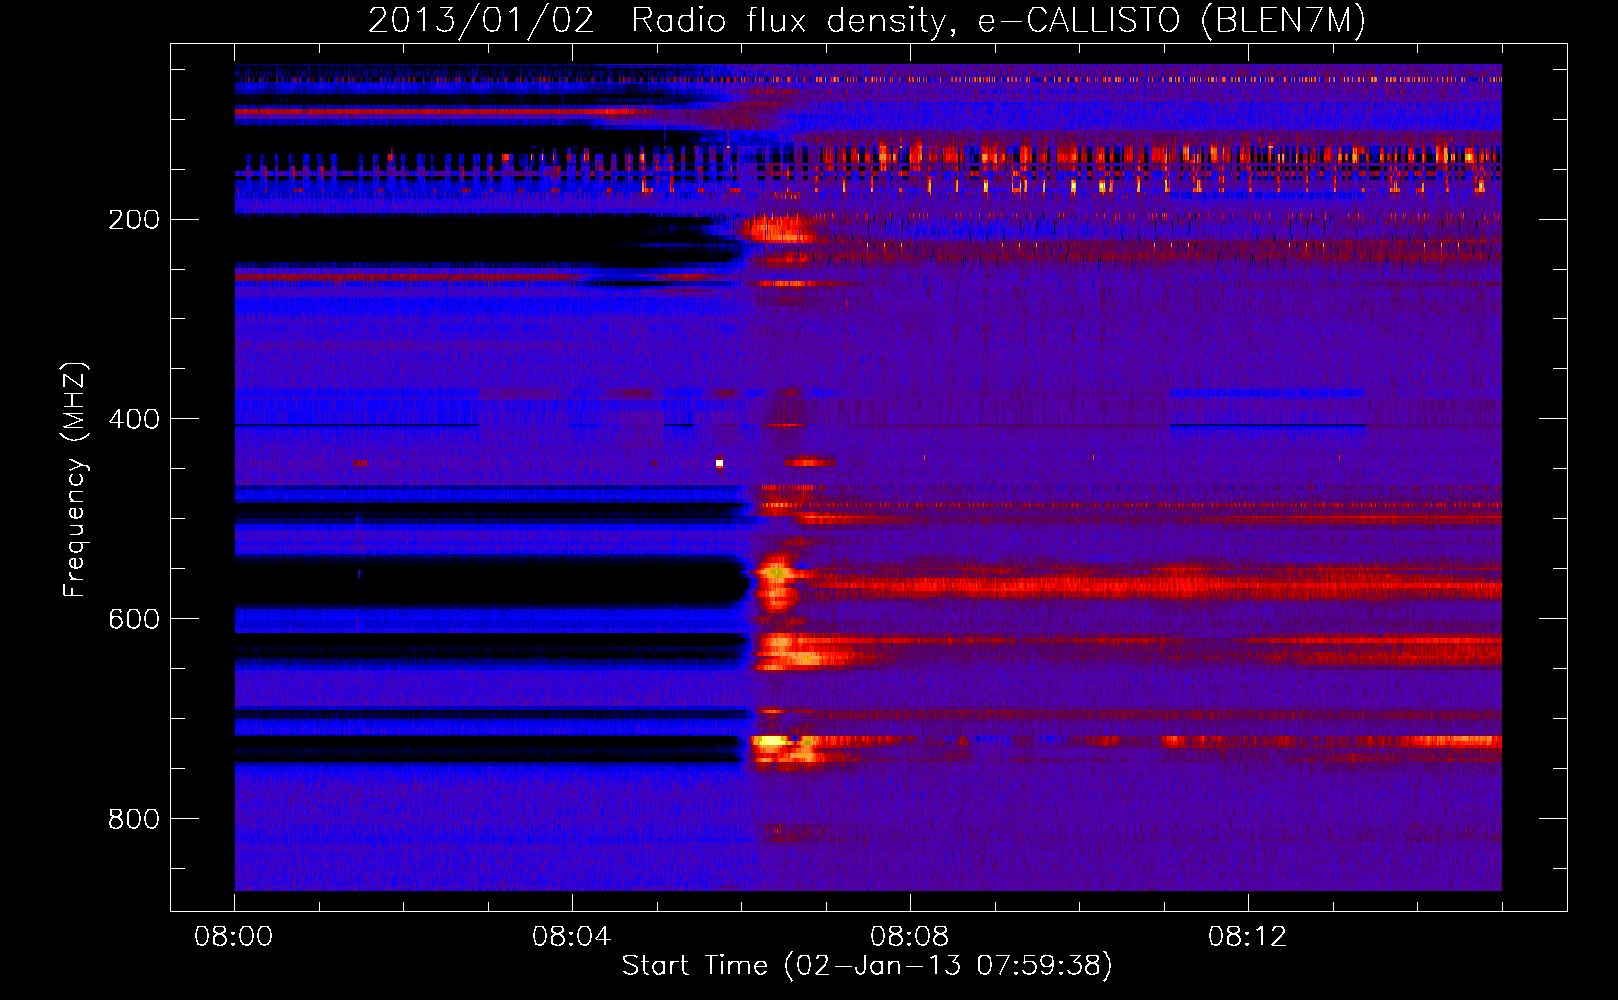This screenshot has width=1618, height=1000.
Task: Select the 800 frequency tick label
Action: coord(134,819)
